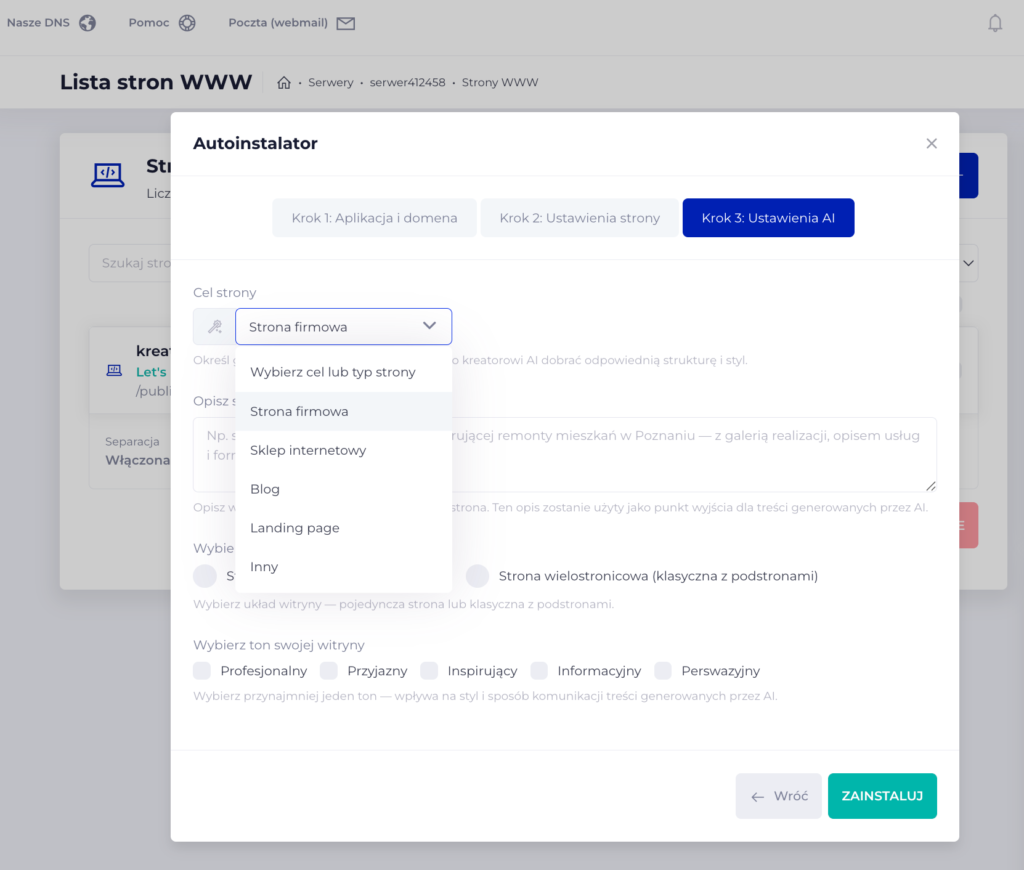This screenshot has height=870, width=1024.
Task: Pick Landing page option in dropdown
Action: pos(295,528)
